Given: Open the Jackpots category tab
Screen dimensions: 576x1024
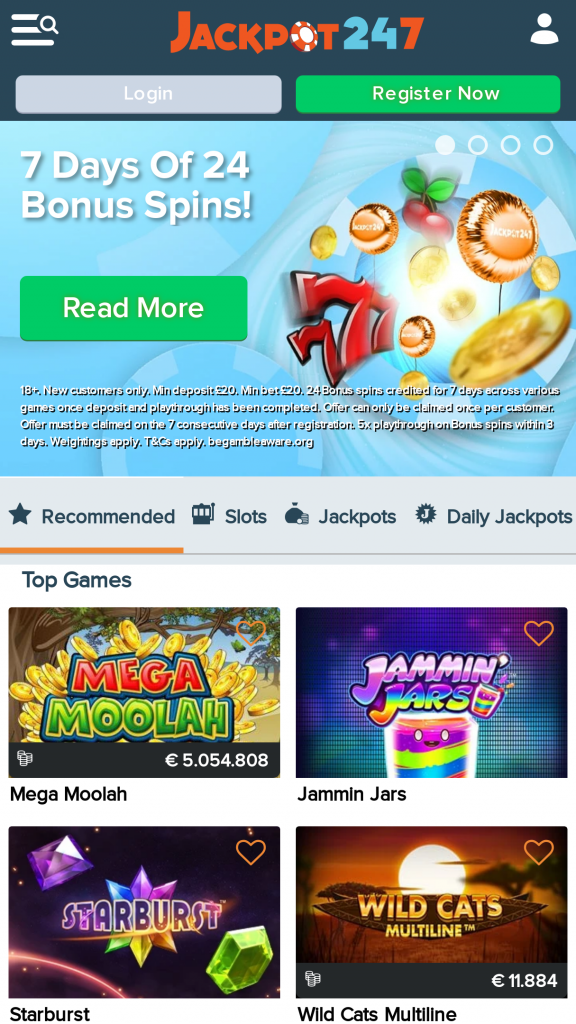Looking at the screenshot, I should coord(340,516).
